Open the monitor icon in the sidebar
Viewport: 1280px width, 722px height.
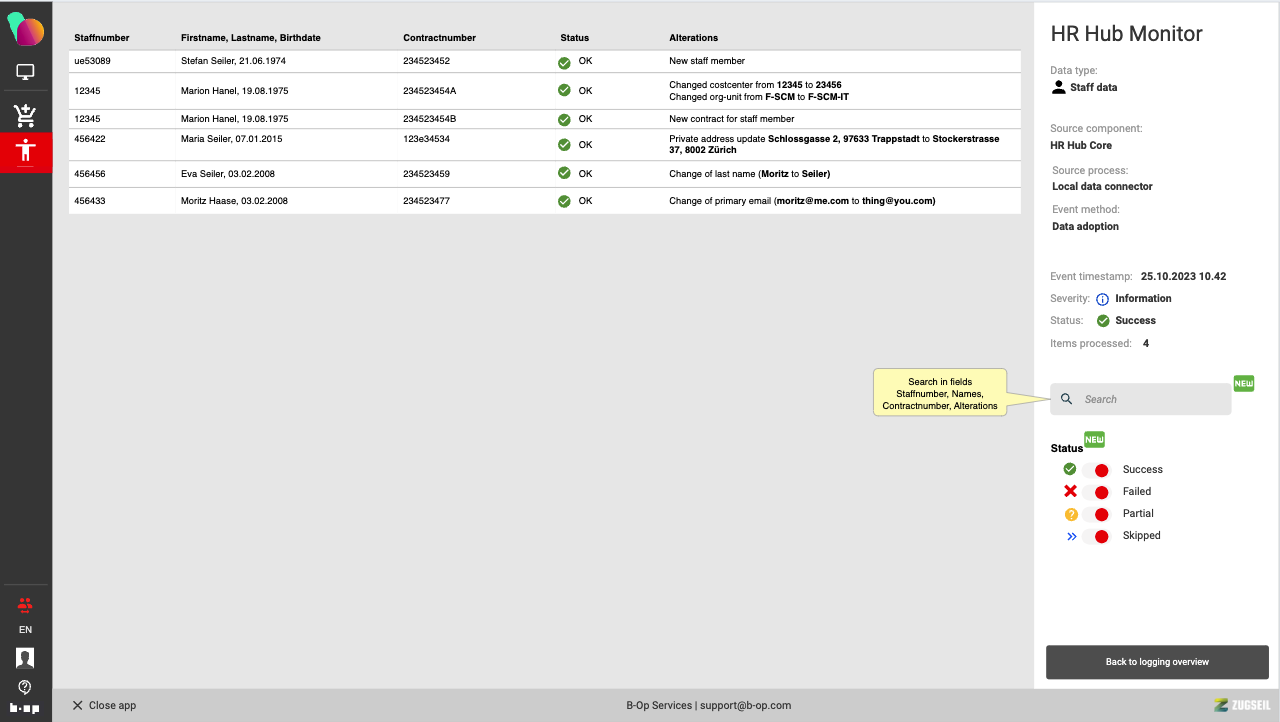25,72
